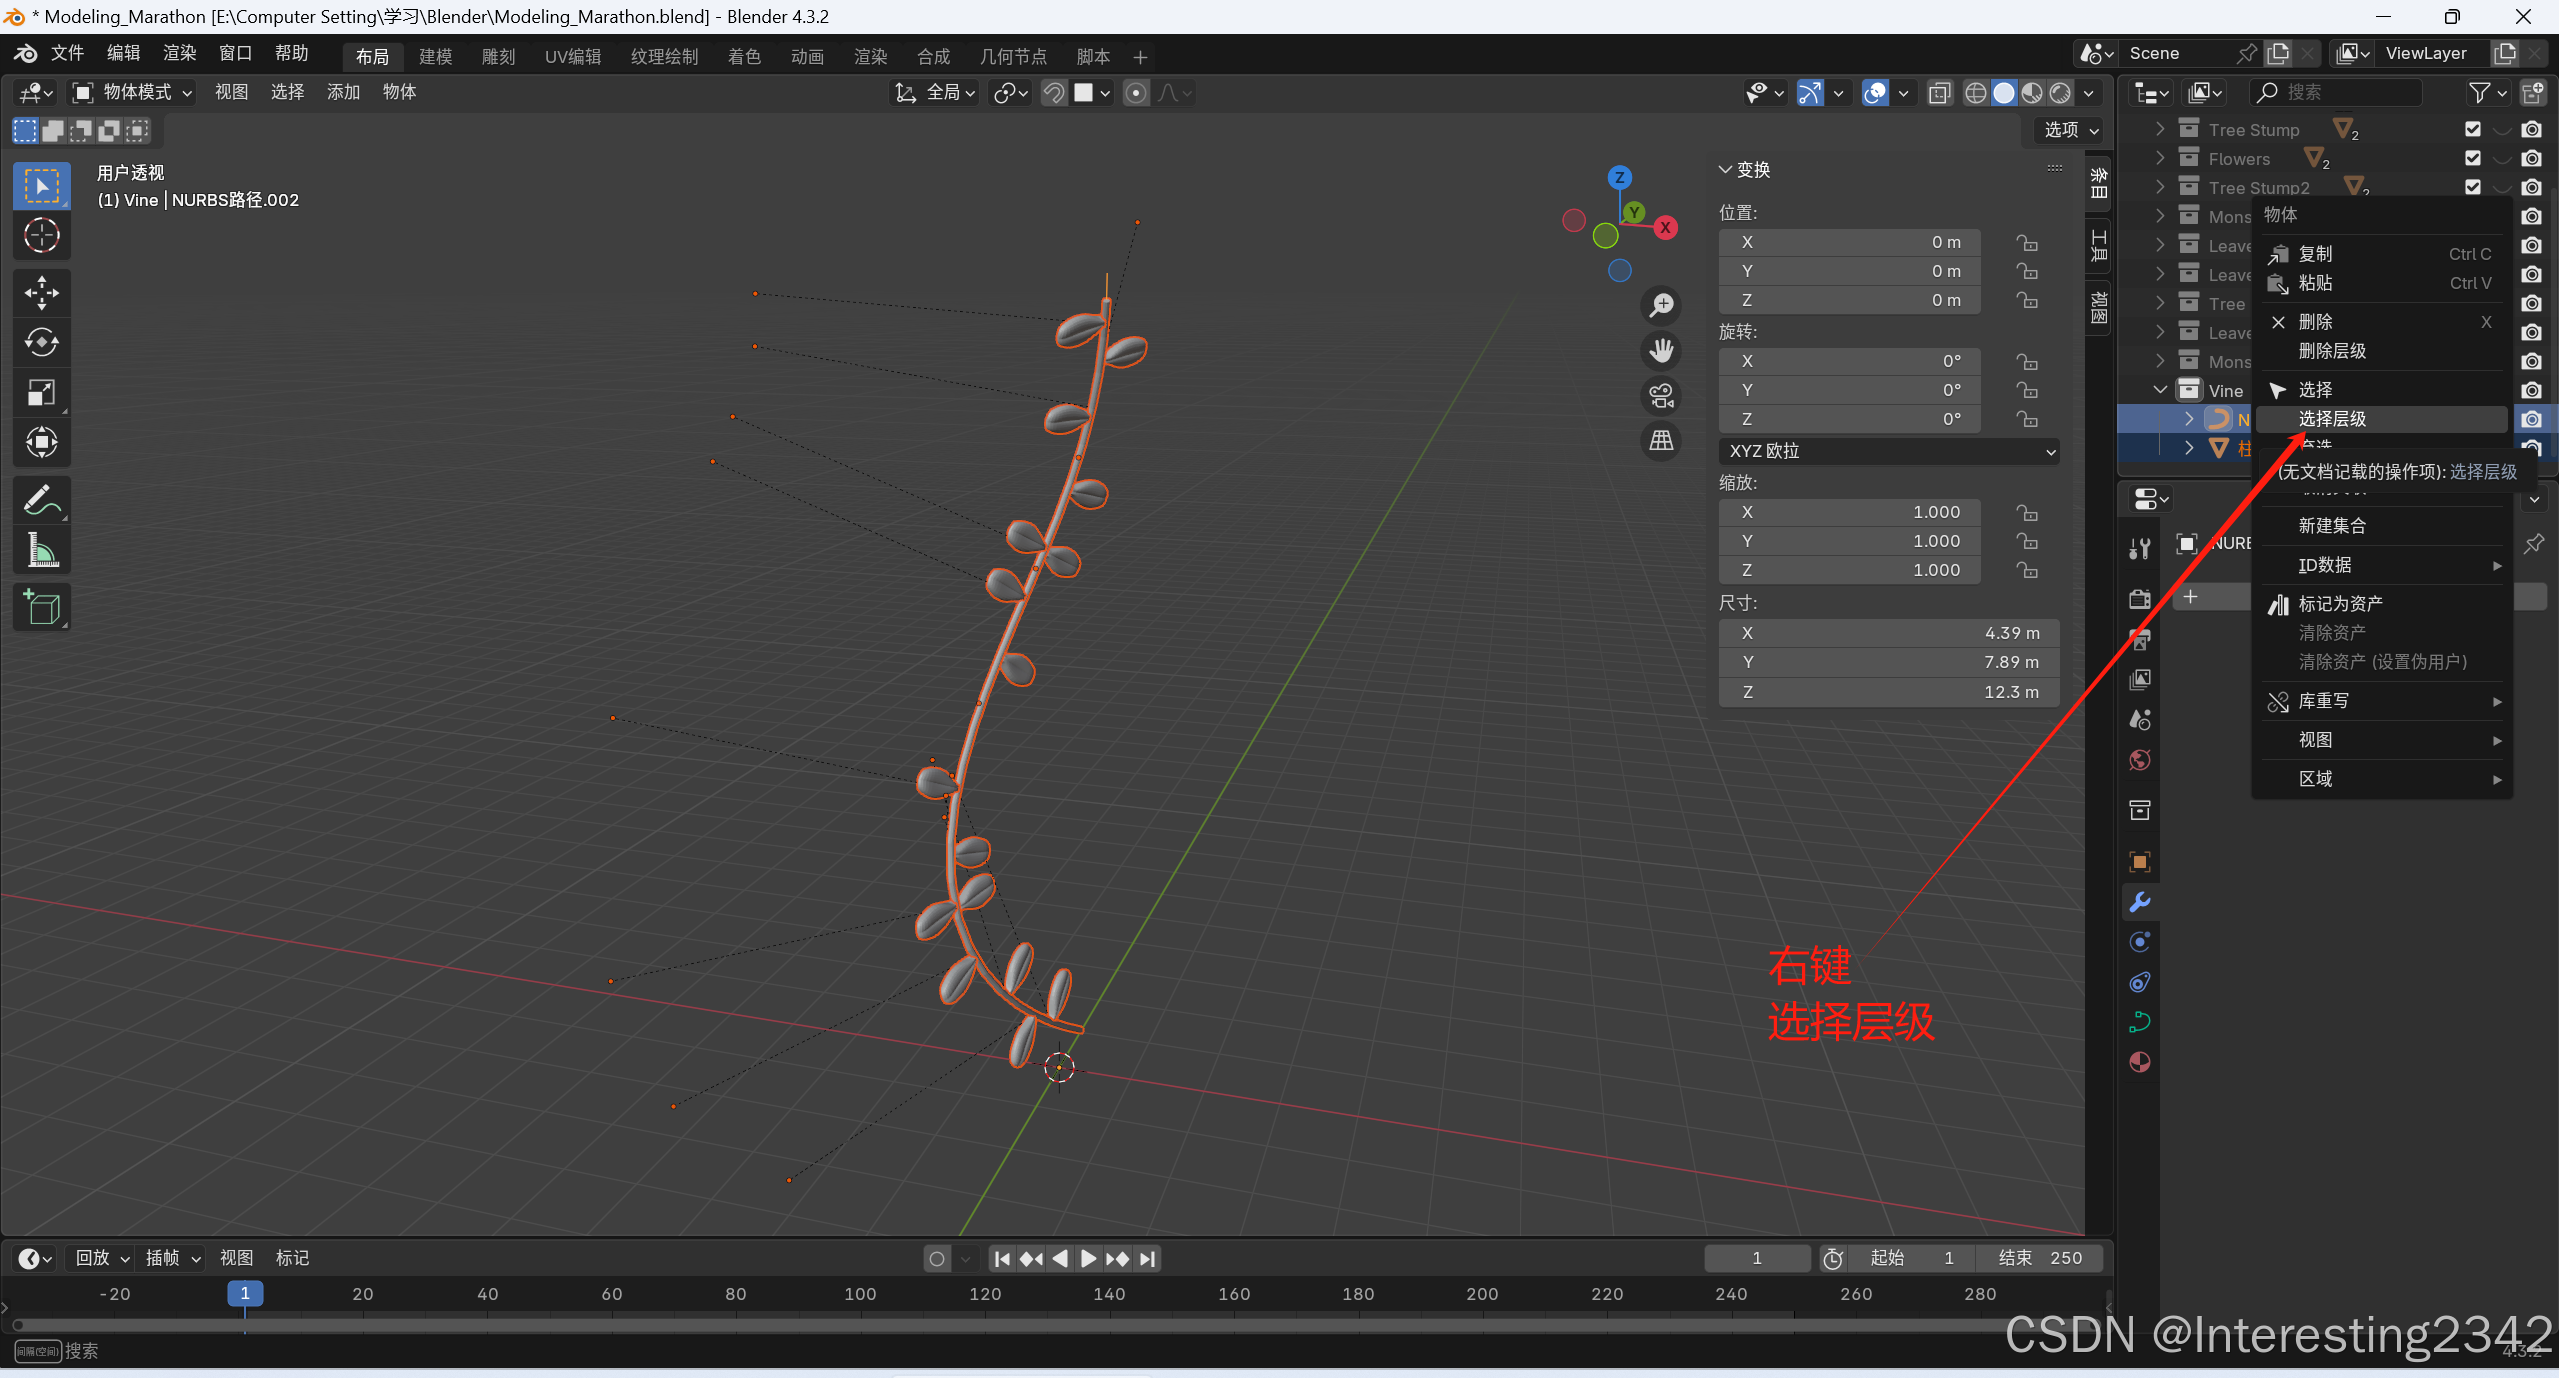Toggle lock on Location X
This screenshot has width=2559, height=1378.
2026,242
